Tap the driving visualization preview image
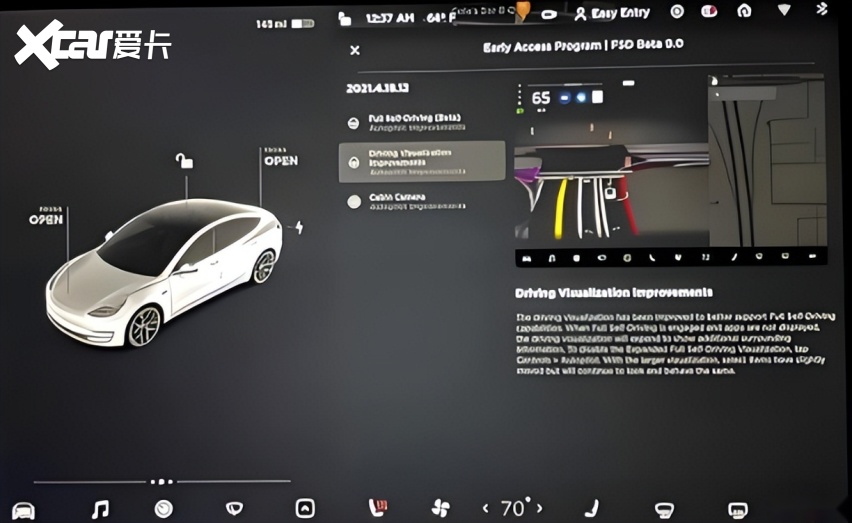852x523 pixels. (x=671, y=171)
